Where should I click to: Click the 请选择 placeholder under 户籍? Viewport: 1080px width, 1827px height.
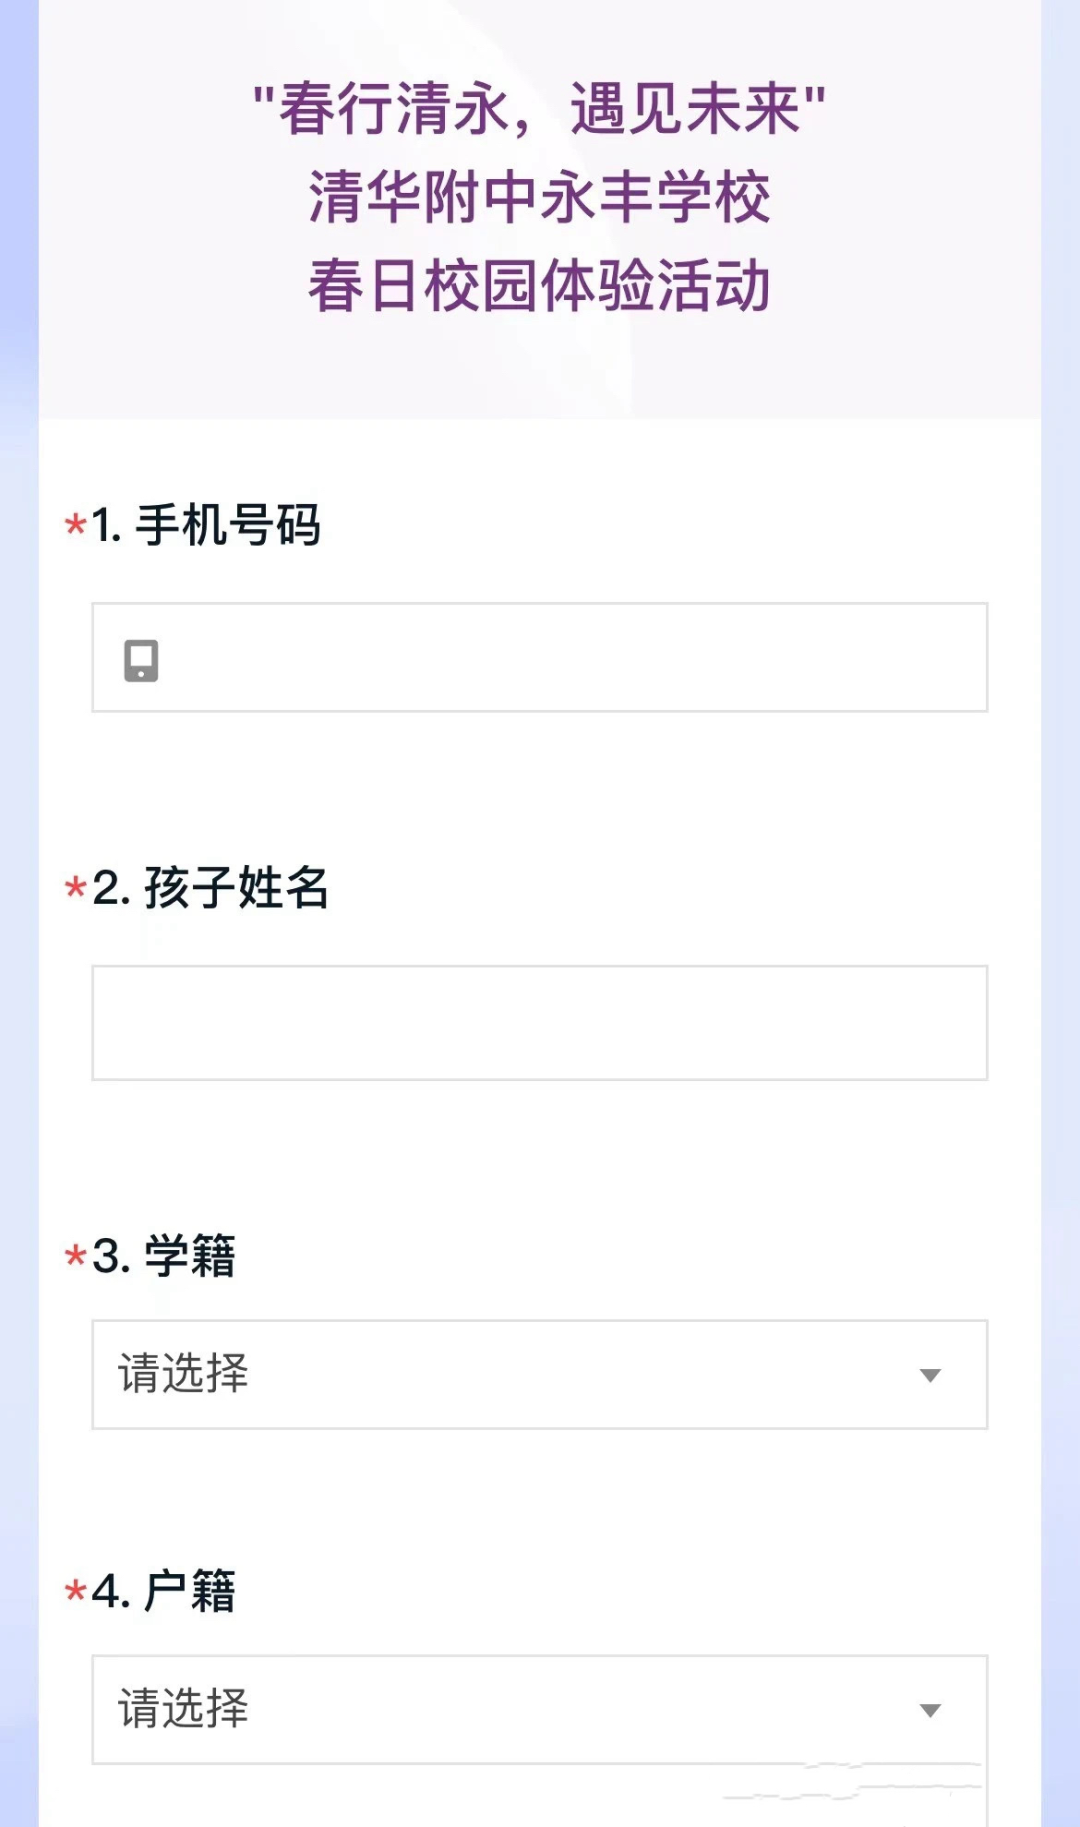coord(184,1709)
